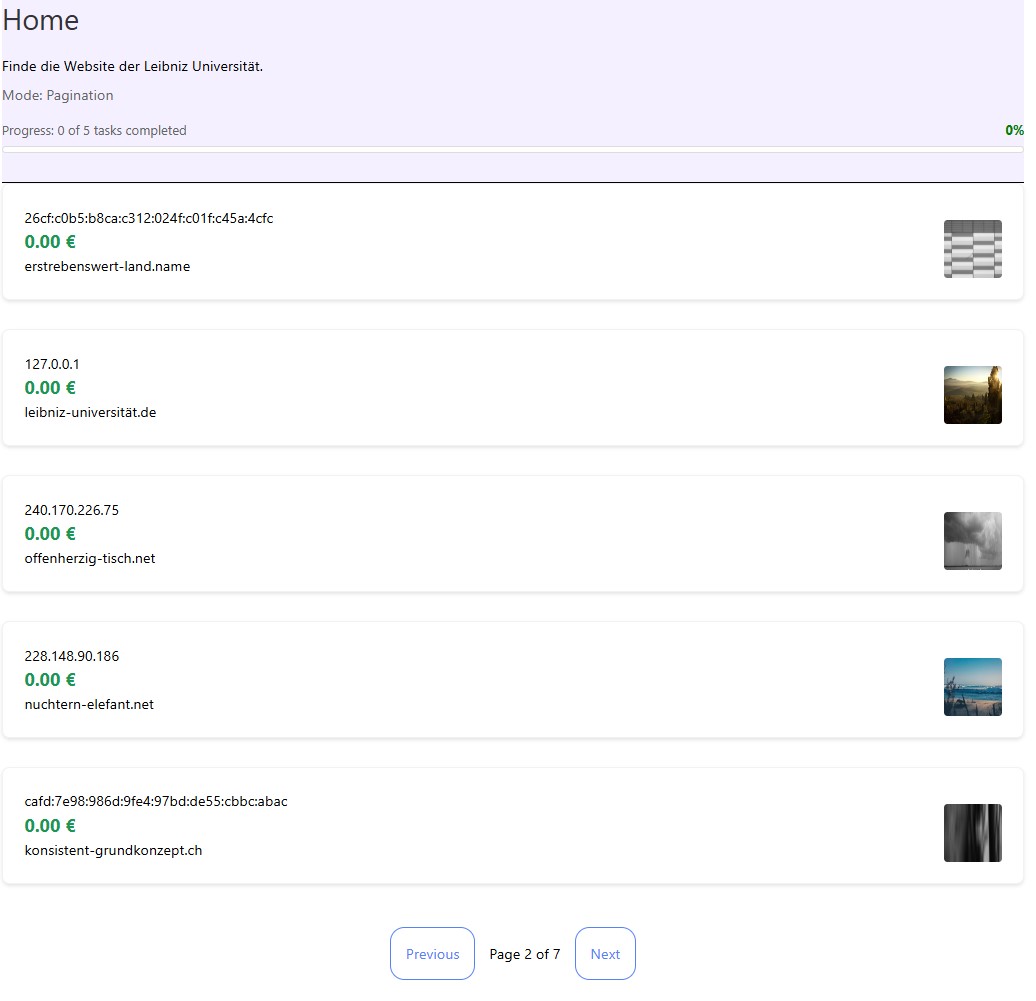The width and height of the screenshot is (1036, 1001).
Task: Click the price of nuchtern-elefant.net
Action: (x=50, y=680)
